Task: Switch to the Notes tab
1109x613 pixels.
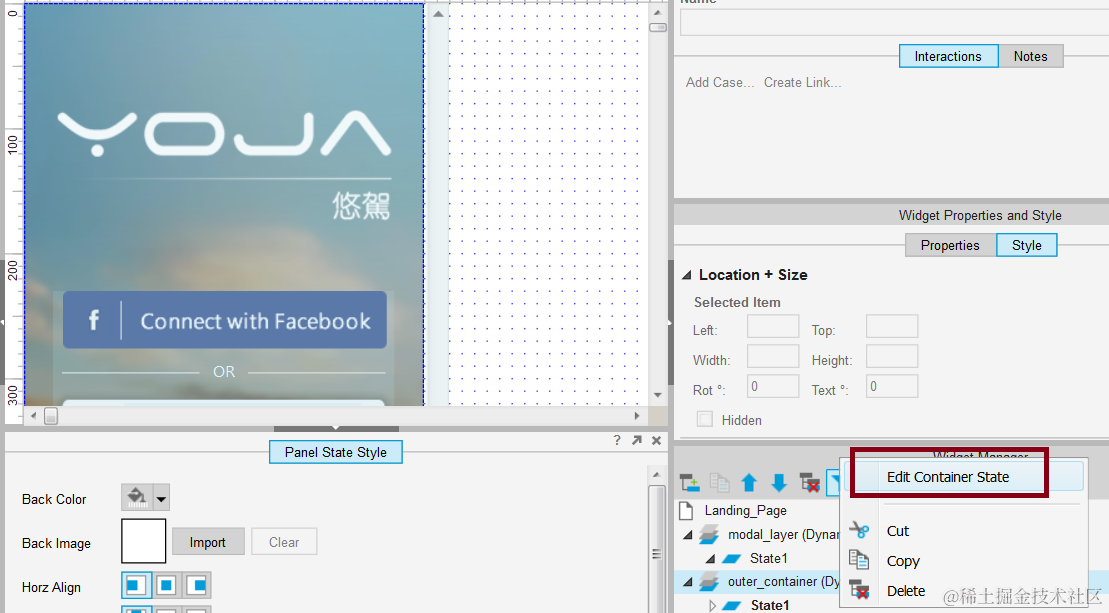Action: coord(1031,56)
